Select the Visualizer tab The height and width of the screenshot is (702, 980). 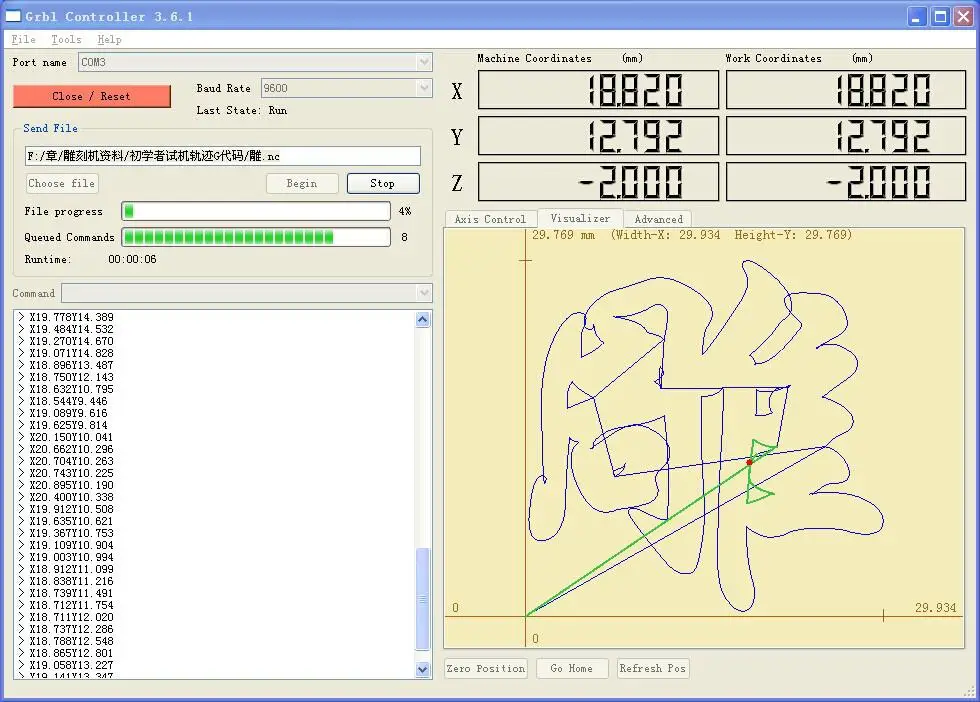tap(580, 218)
